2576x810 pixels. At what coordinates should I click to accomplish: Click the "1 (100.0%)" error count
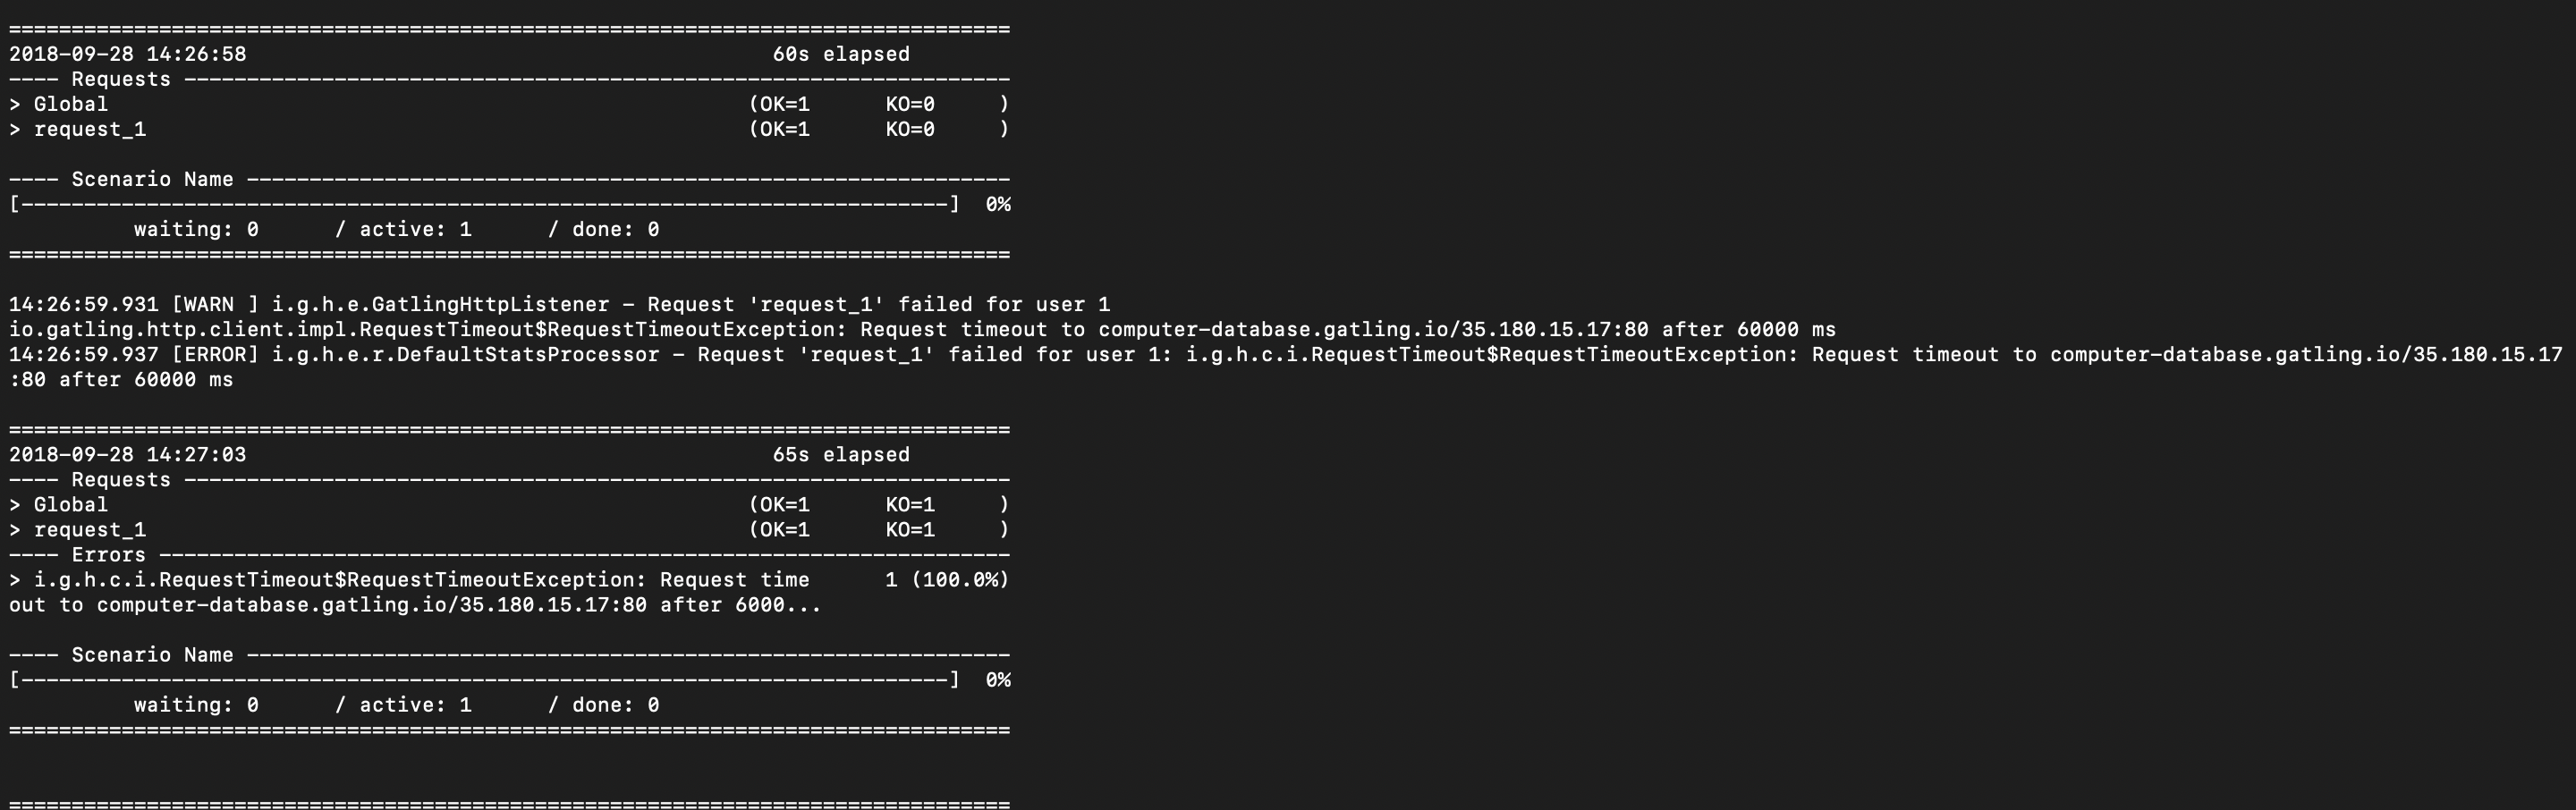(x=947, y=580)
